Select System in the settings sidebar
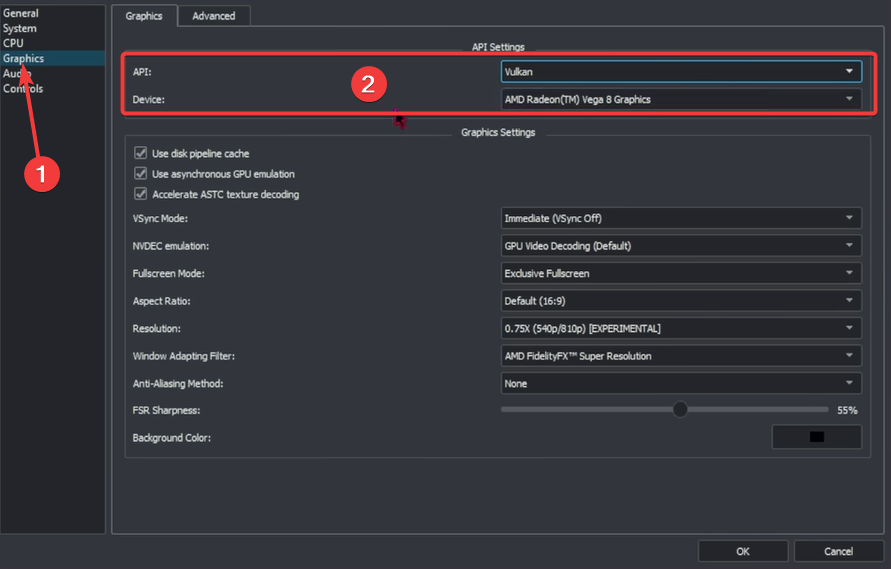Viewport: 891px width, 569px height. (20, 28)
